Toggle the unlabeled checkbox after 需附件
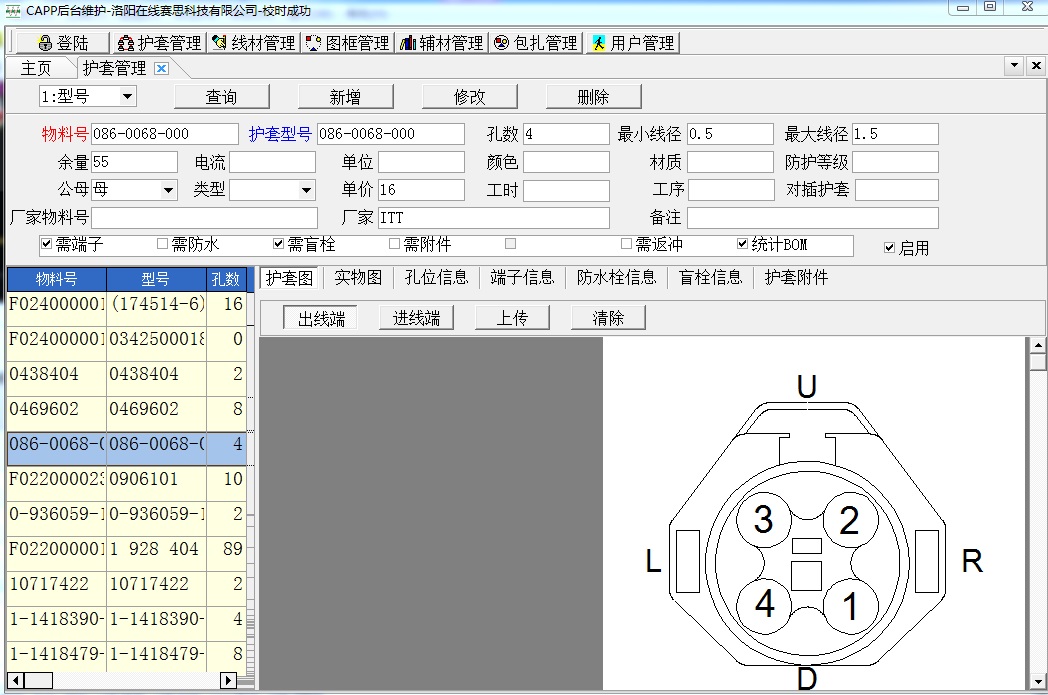This screenshot has height=695, width=1048. tap(511, 244)
